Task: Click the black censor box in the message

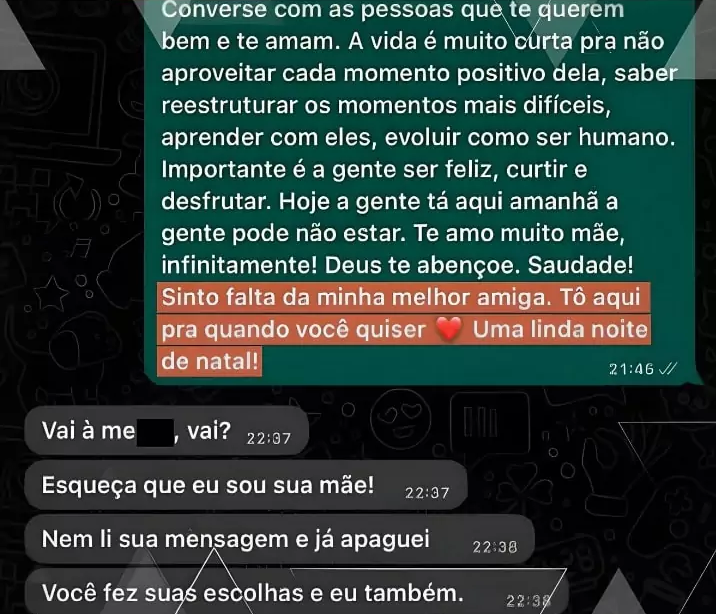Action: pos(155,432)
